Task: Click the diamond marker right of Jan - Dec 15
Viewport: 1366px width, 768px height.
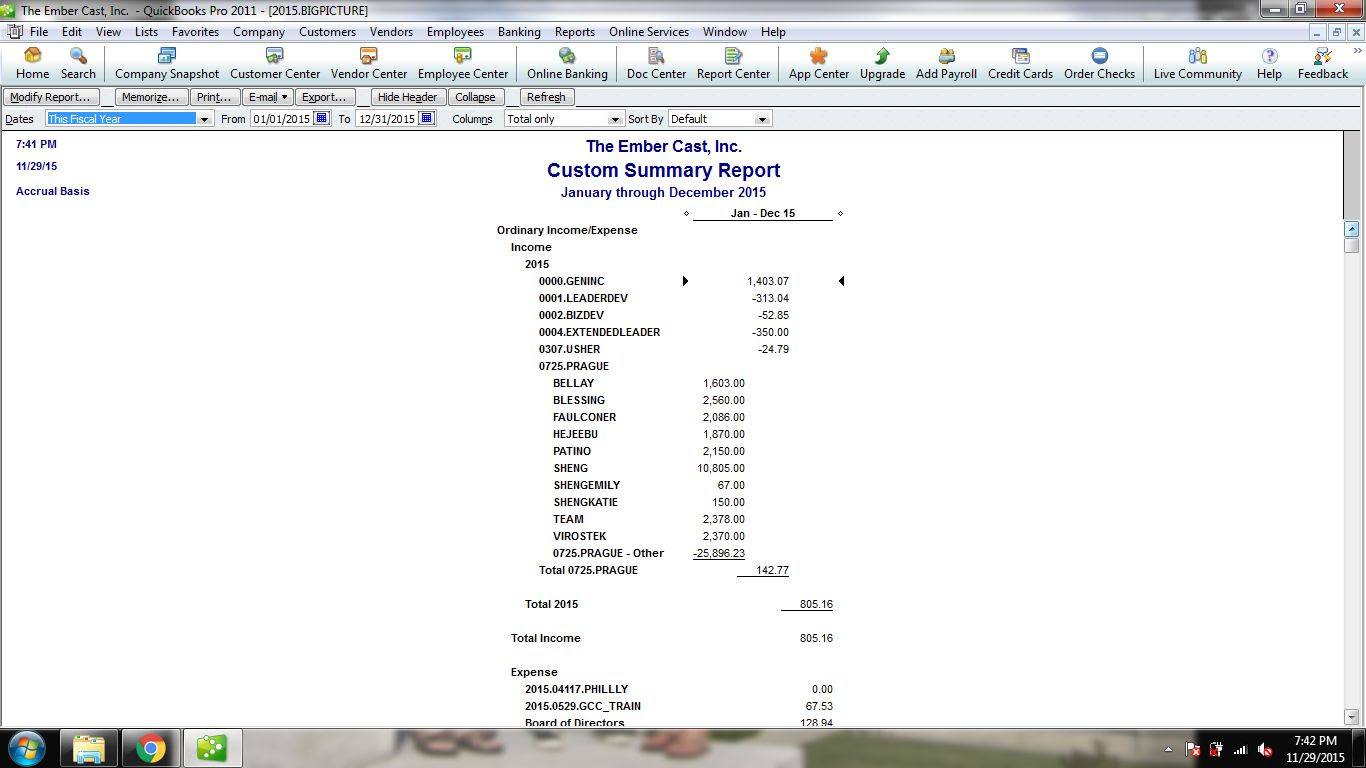Action: [840, 213]
